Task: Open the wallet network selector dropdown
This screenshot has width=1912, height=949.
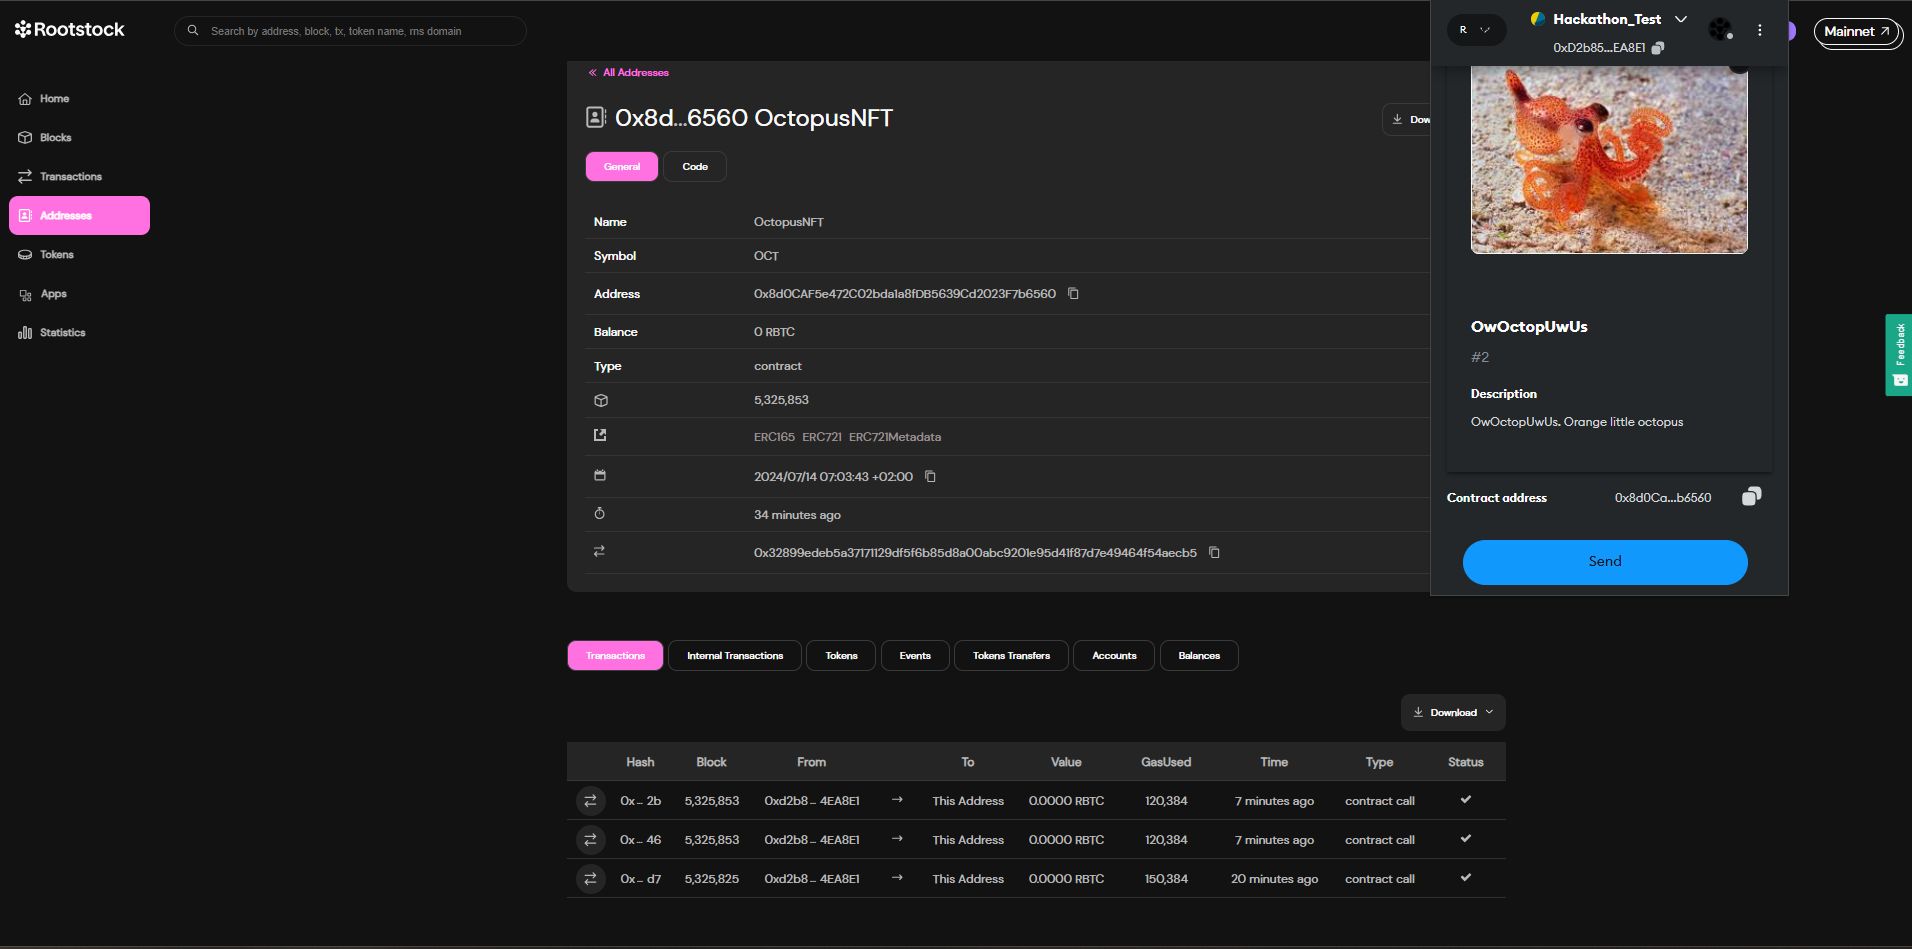Action: 1476,30
